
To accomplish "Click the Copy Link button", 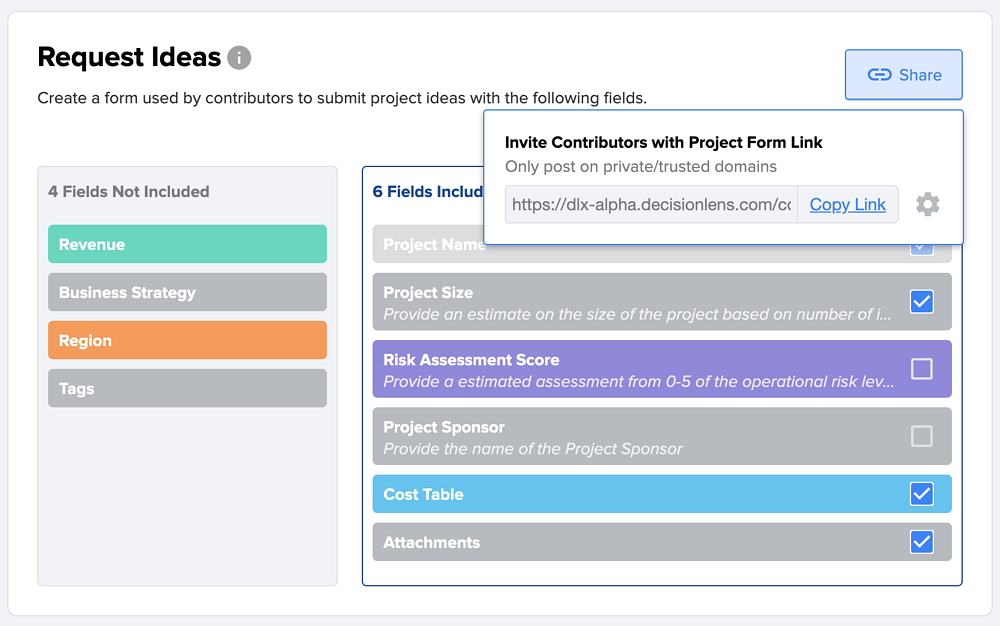I will [847, 204].
